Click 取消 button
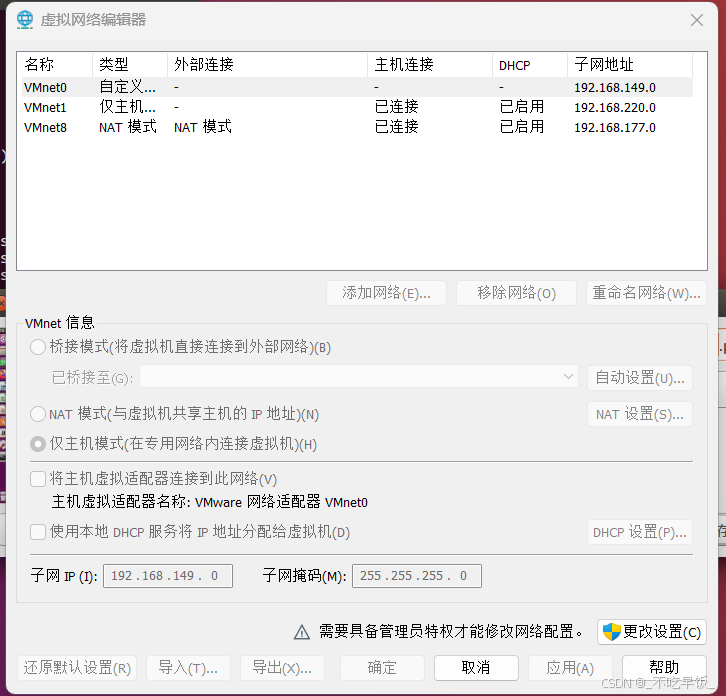The width and height of the screenshot is (726, 696). click(x=476, y=668)
